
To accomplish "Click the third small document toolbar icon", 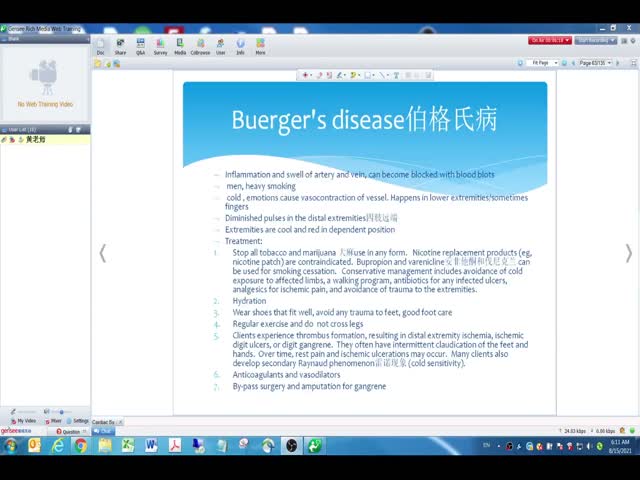I will click(x=117, y=64).
